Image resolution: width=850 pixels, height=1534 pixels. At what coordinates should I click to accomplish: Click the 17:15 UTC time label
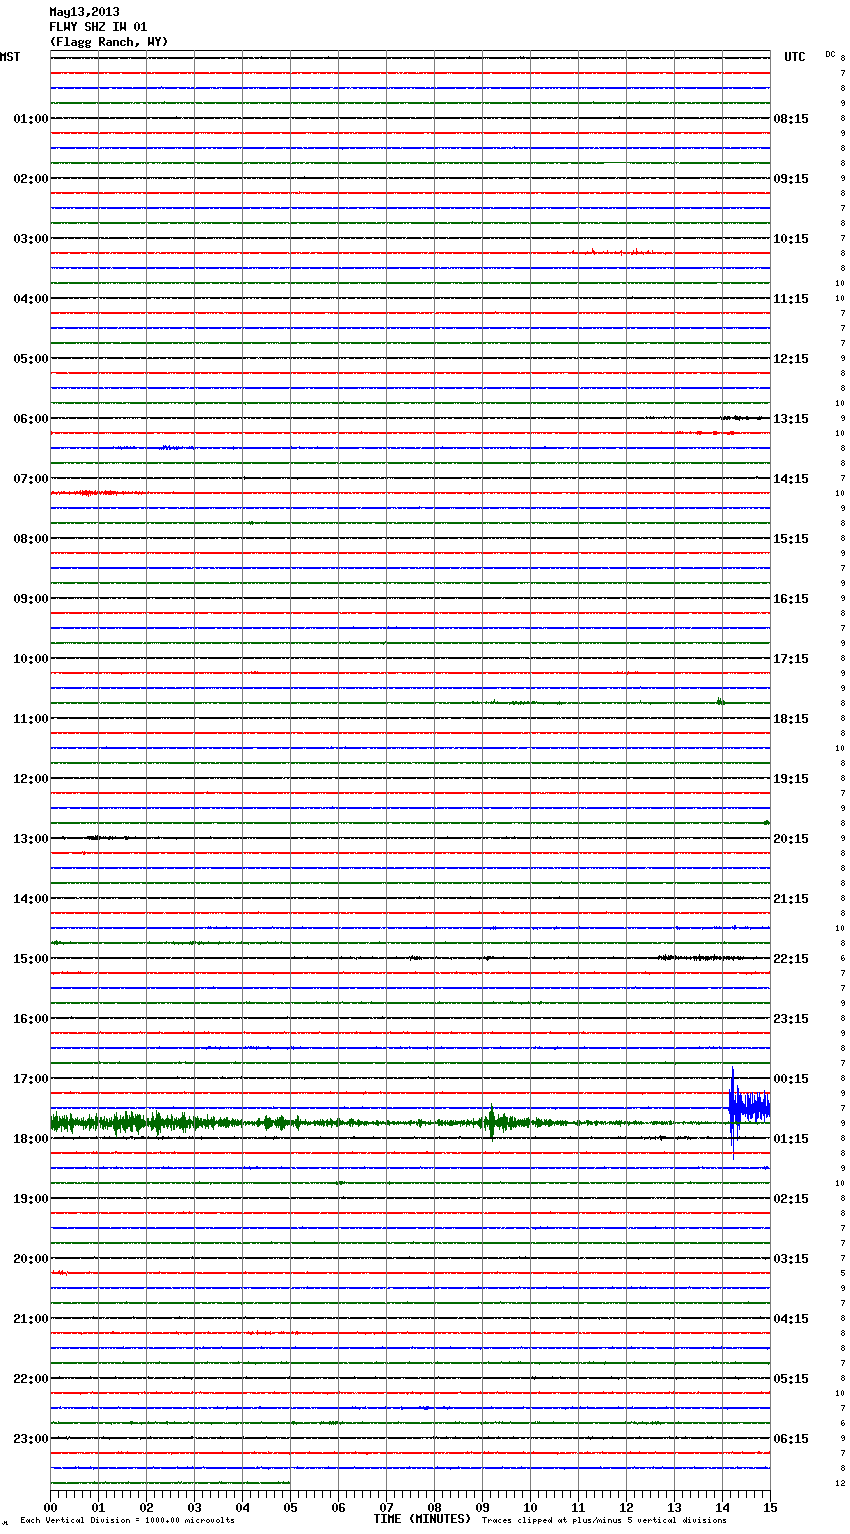[x=791, y=659]
